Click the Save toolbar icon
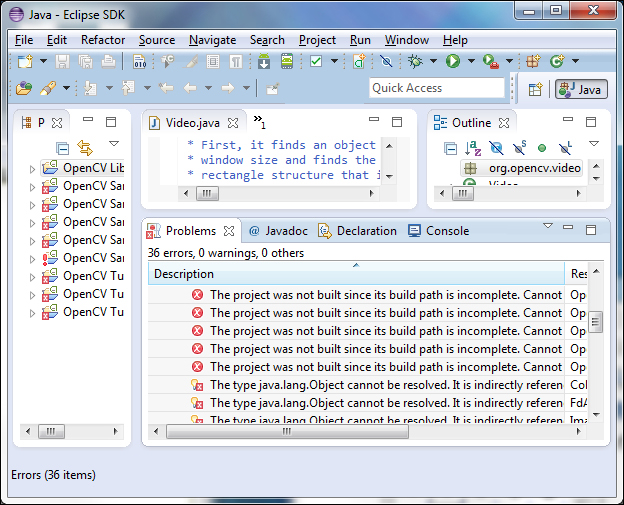The height and width of the screenshot is (505, 624). tap(62, 62)
